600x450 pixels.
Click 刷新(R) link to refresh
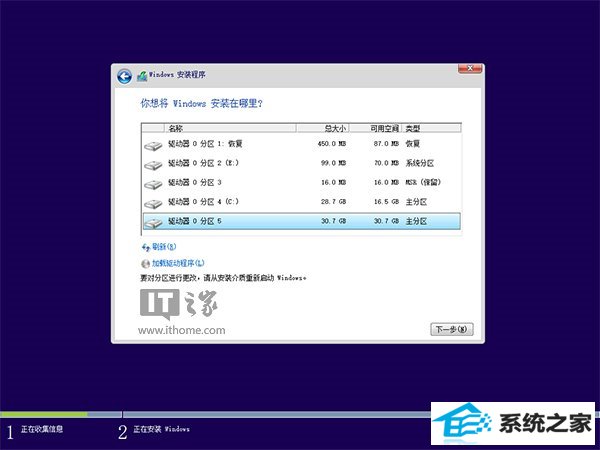(164, 247)
